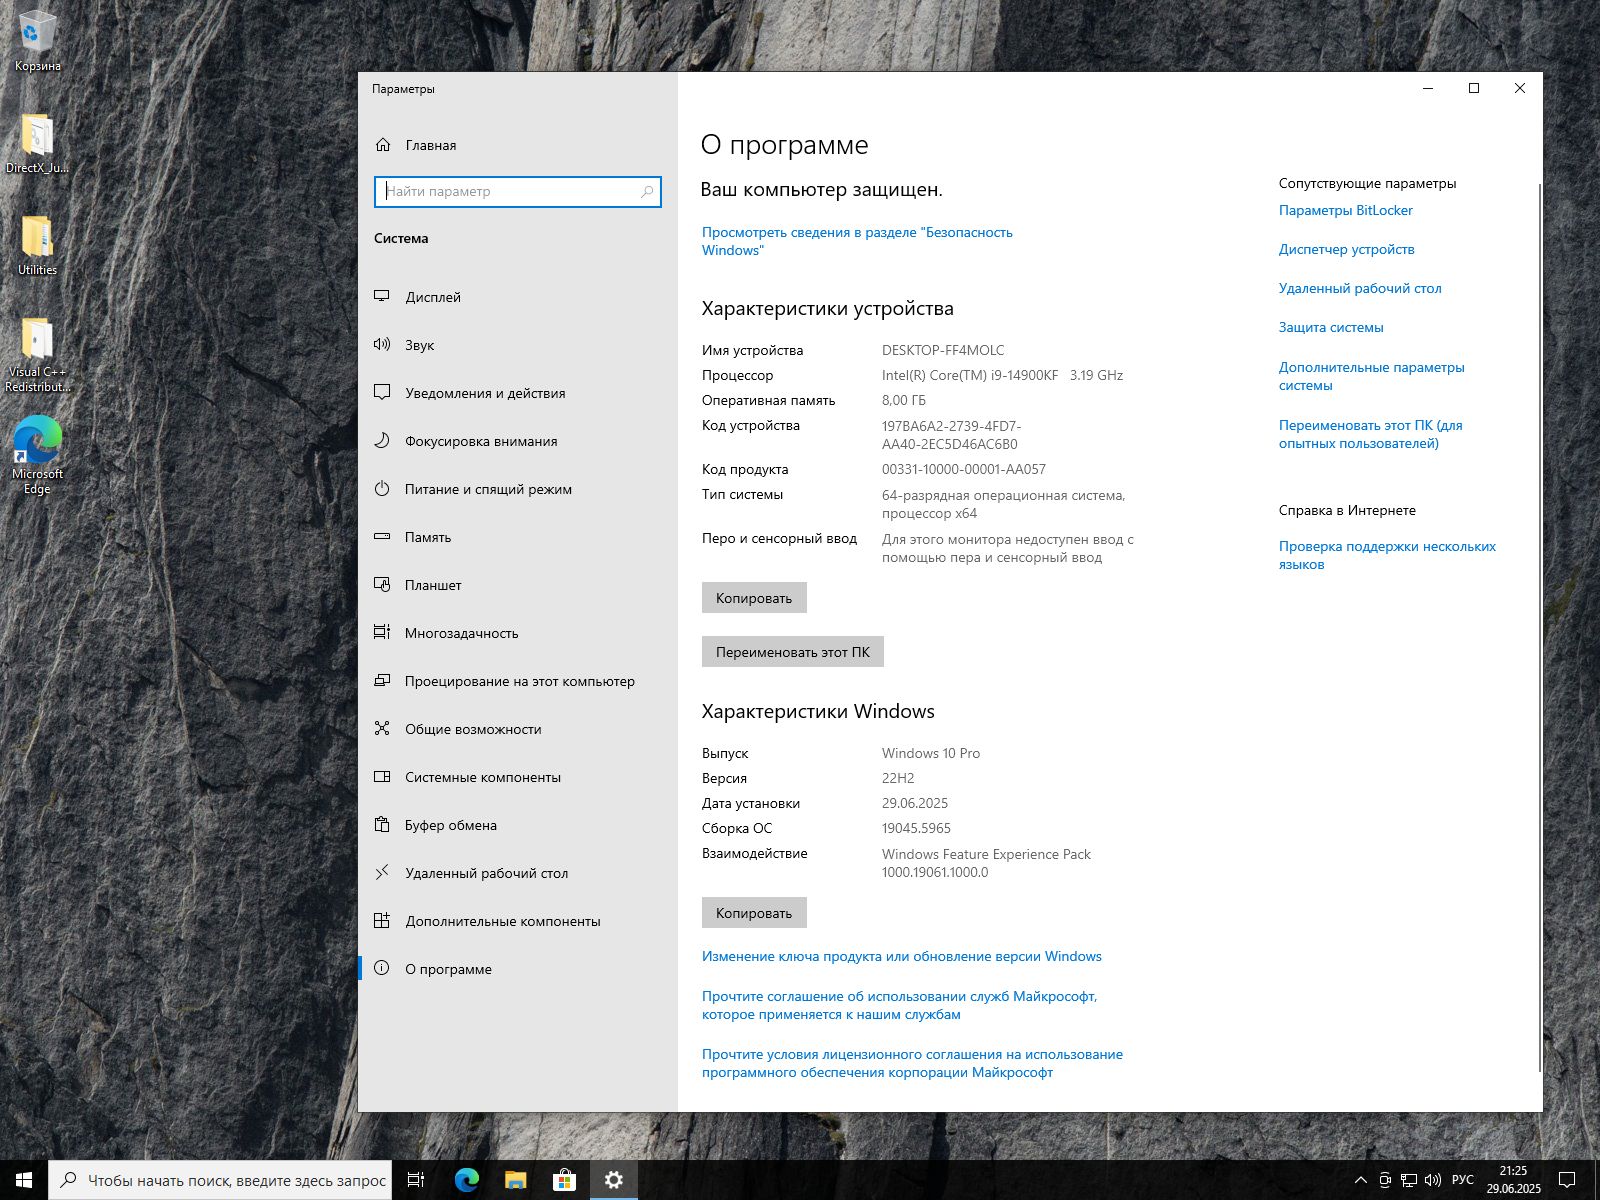Click the System components (Системные компоненты) icon
1600x1200 pixels.
pyautogui.click(x=382, y=777)
